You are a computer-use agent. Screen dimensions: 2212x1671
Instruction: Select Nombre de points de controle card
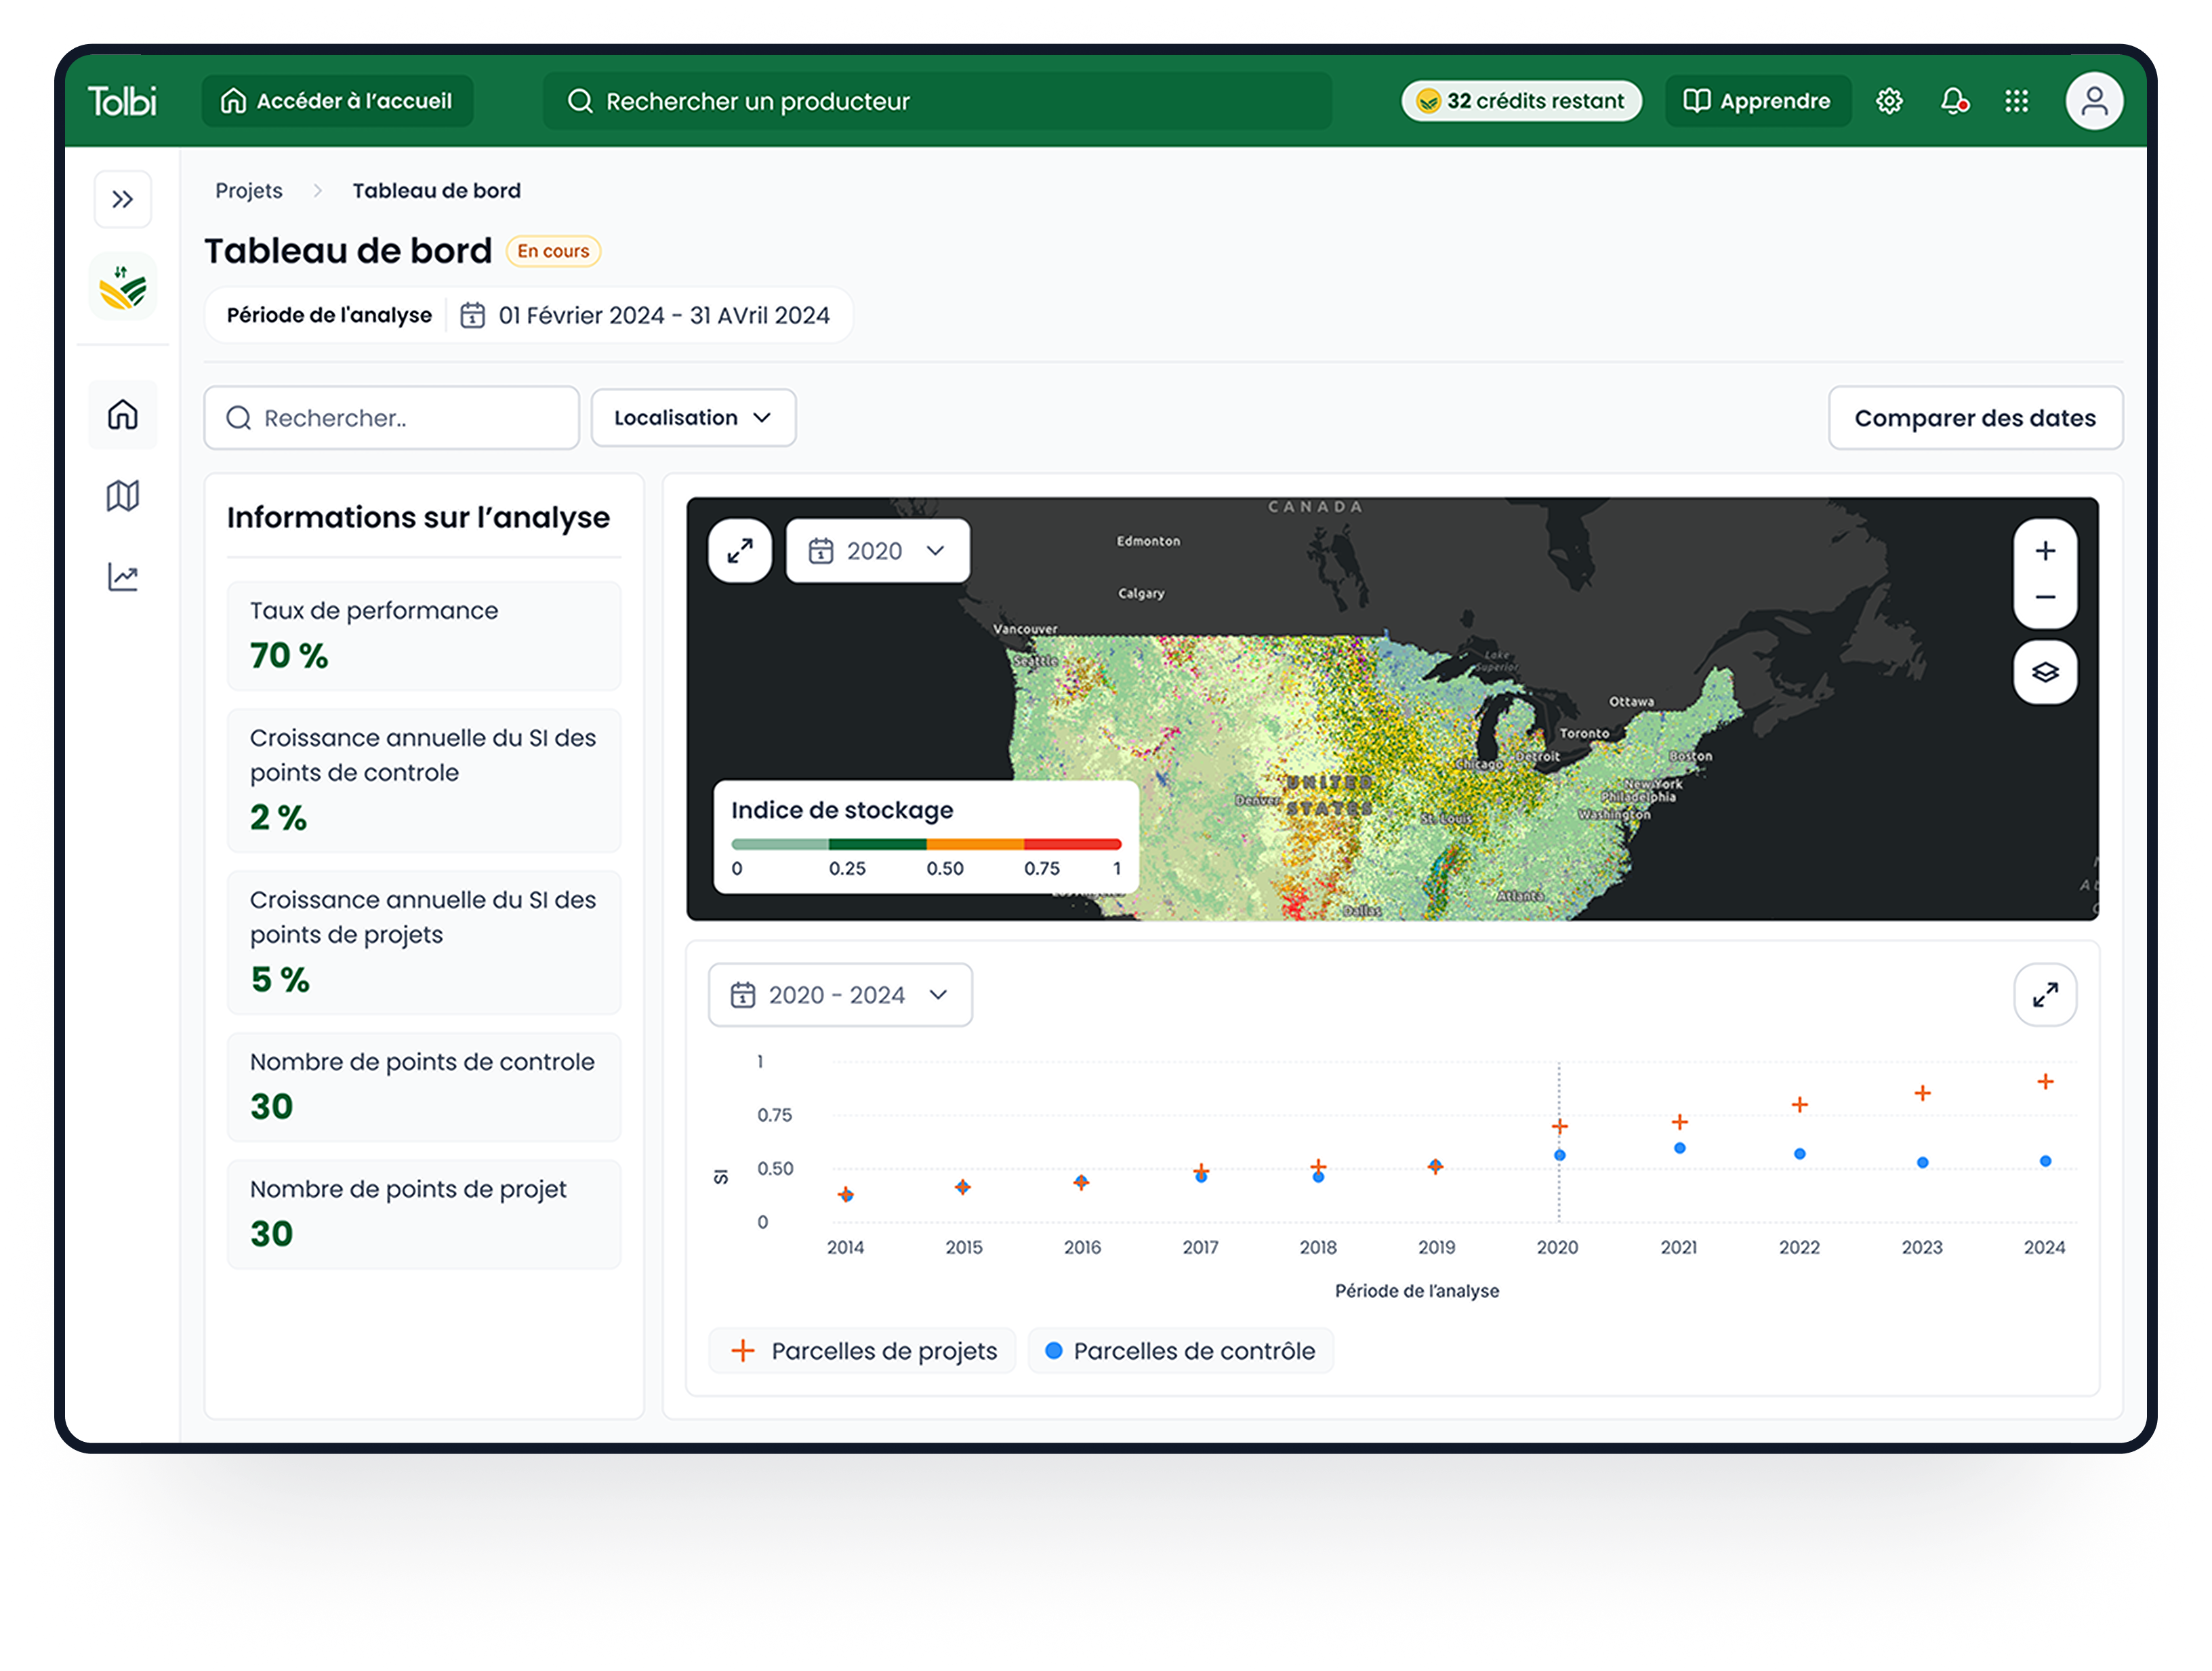[x=424, y=1087]
